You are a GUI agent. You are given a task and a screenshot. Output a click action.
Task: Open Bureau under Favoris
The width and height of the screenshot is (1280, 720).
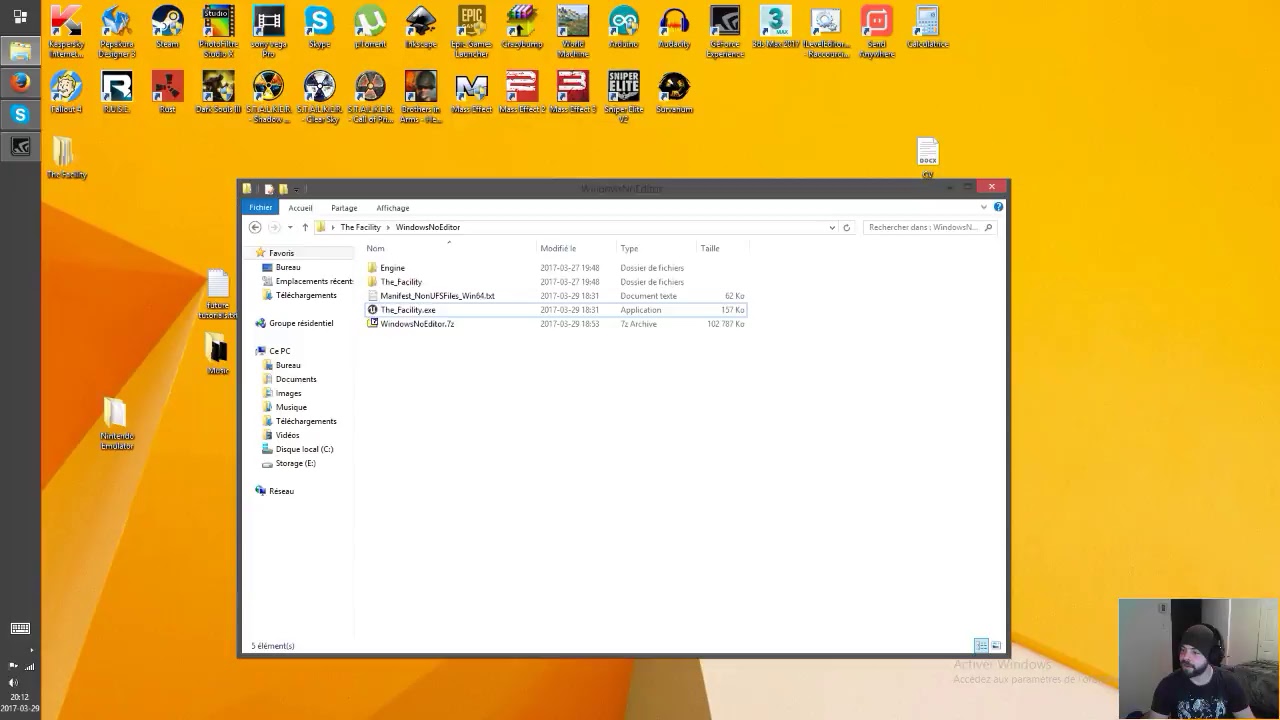[x=288, y=267]
